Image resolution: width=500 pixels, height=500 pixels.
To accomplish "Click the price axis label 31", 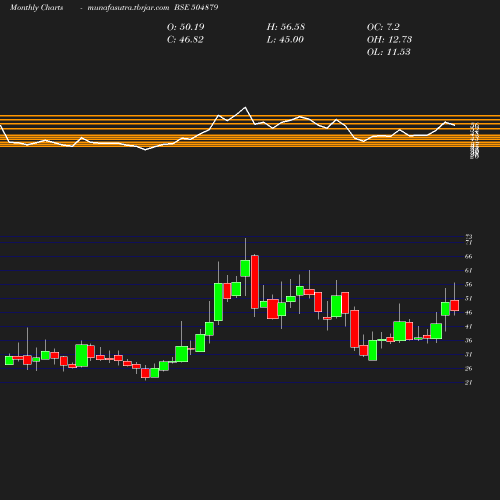I will tap(468, 355).
